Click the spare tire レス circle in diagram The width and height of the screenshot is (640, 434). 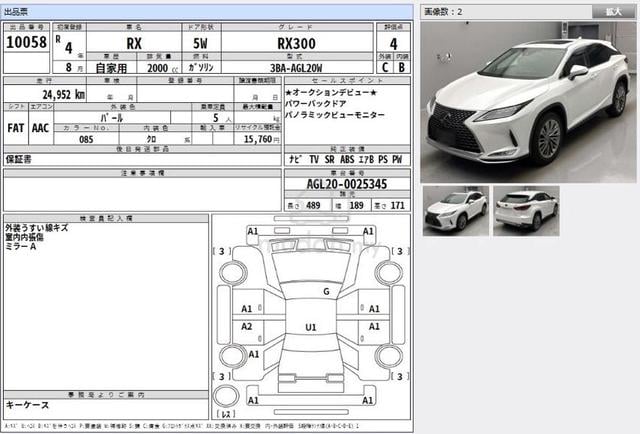tap(226, 396)
